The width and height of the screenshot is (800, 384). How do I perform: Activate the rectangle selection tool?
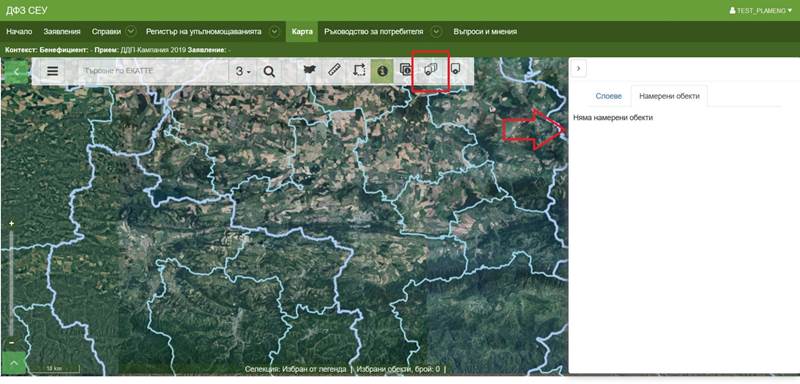359,71
